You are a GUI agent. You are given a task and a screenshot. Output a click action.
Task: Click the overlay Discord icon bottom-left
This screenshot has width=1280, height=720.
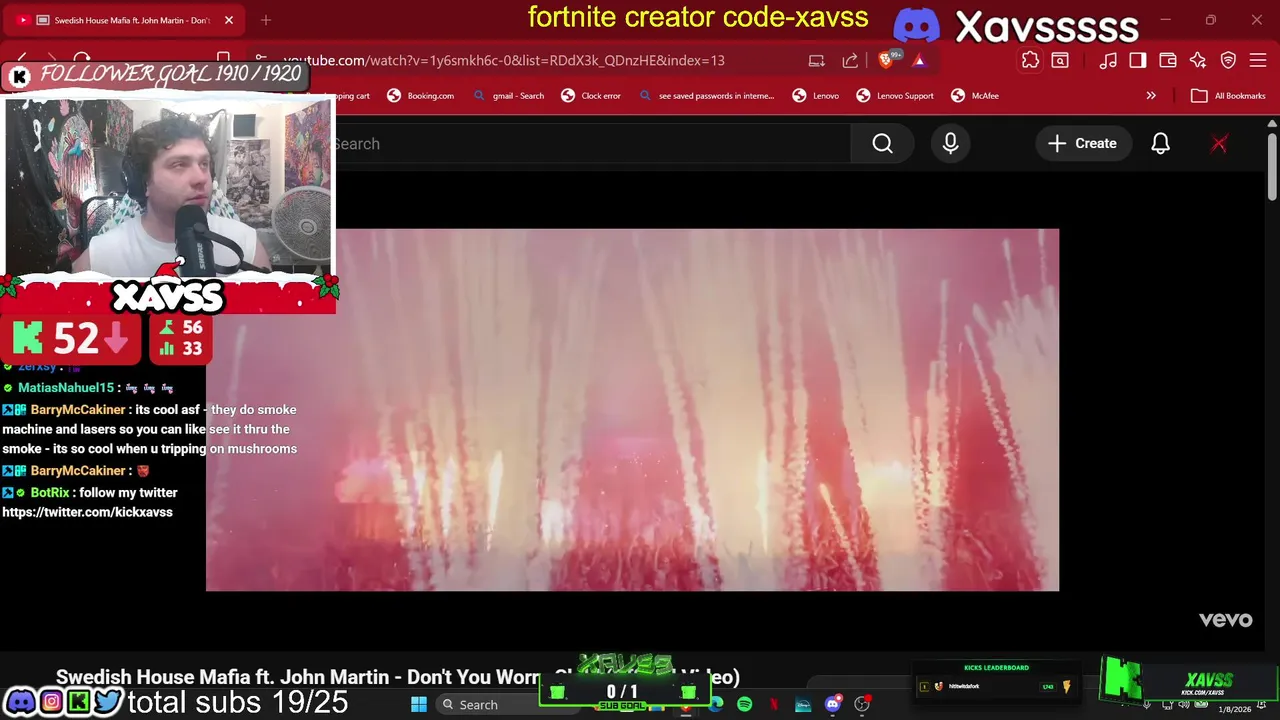20,702
